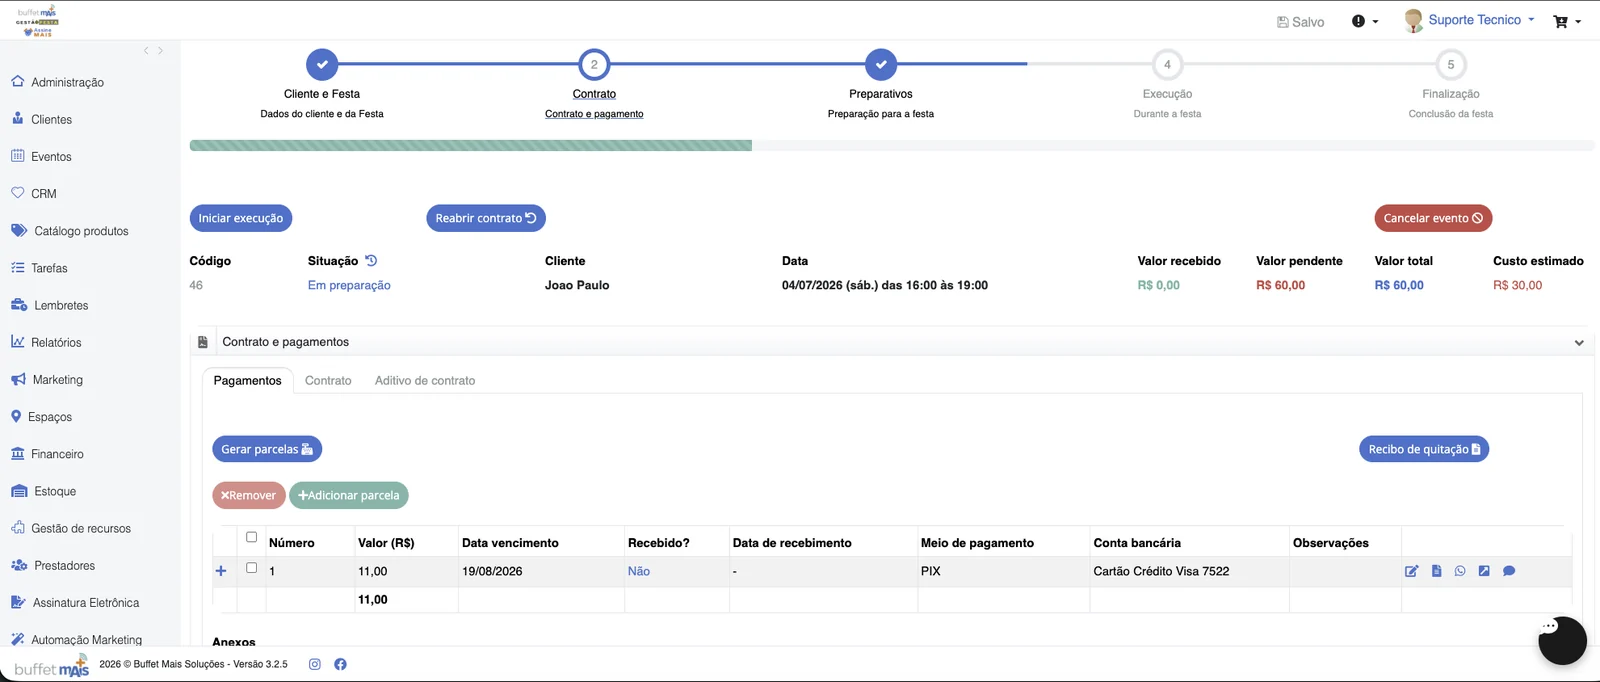1600x682 pixels.
Task: Click the history icon beside Situação
Action: point(371,261)
